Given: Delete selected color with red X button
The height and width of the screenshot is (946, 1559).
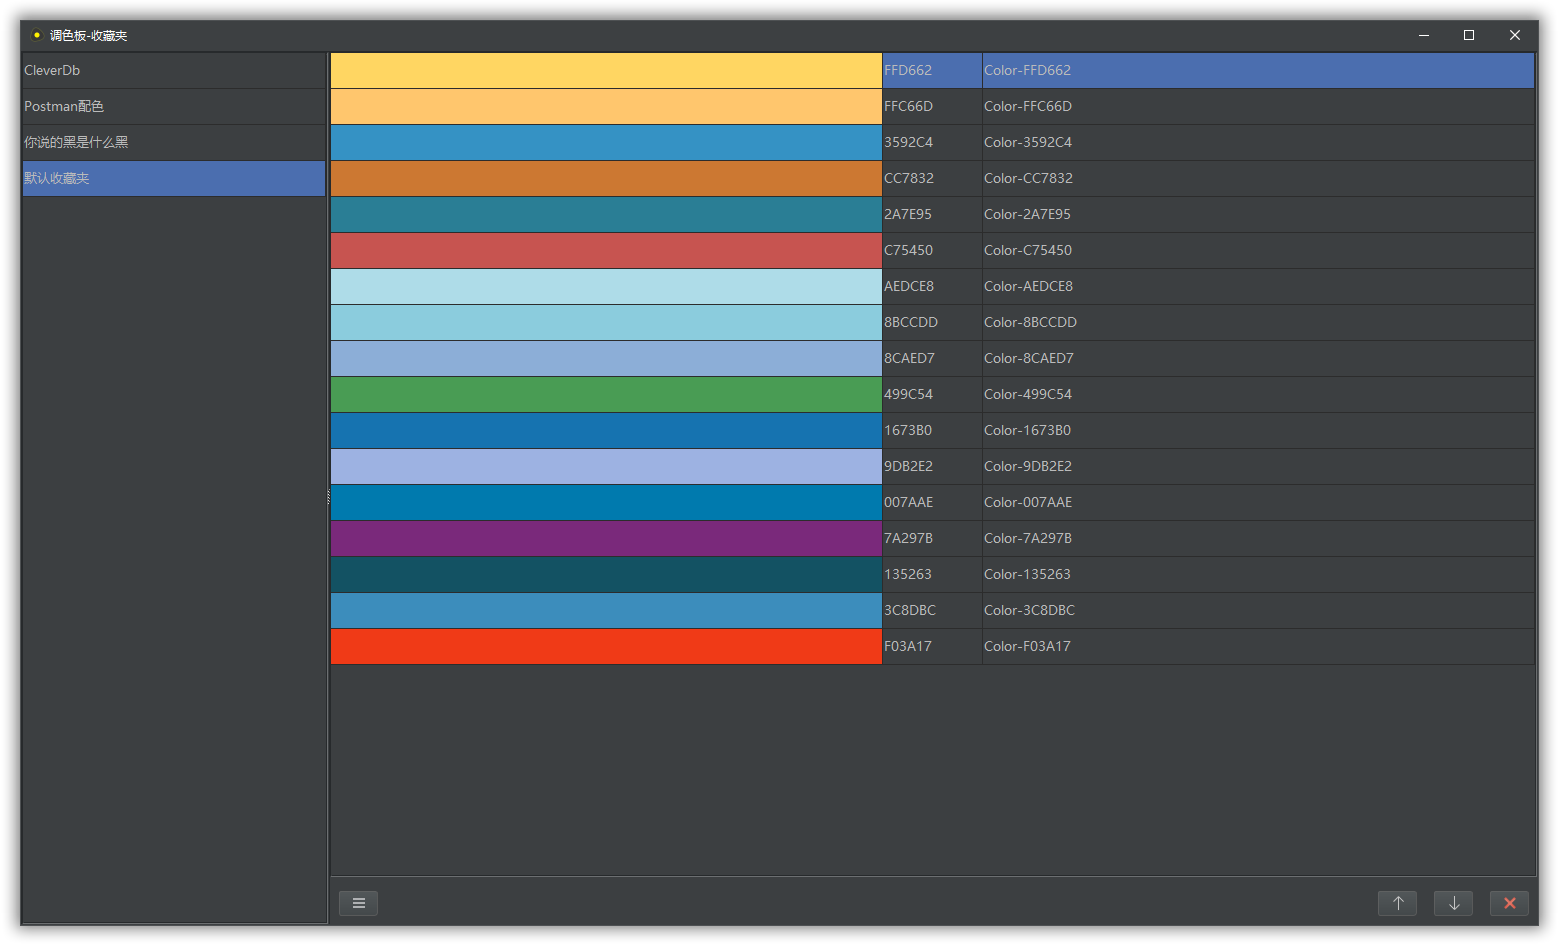Looking at the screenshot, I should coord(1510,903).
